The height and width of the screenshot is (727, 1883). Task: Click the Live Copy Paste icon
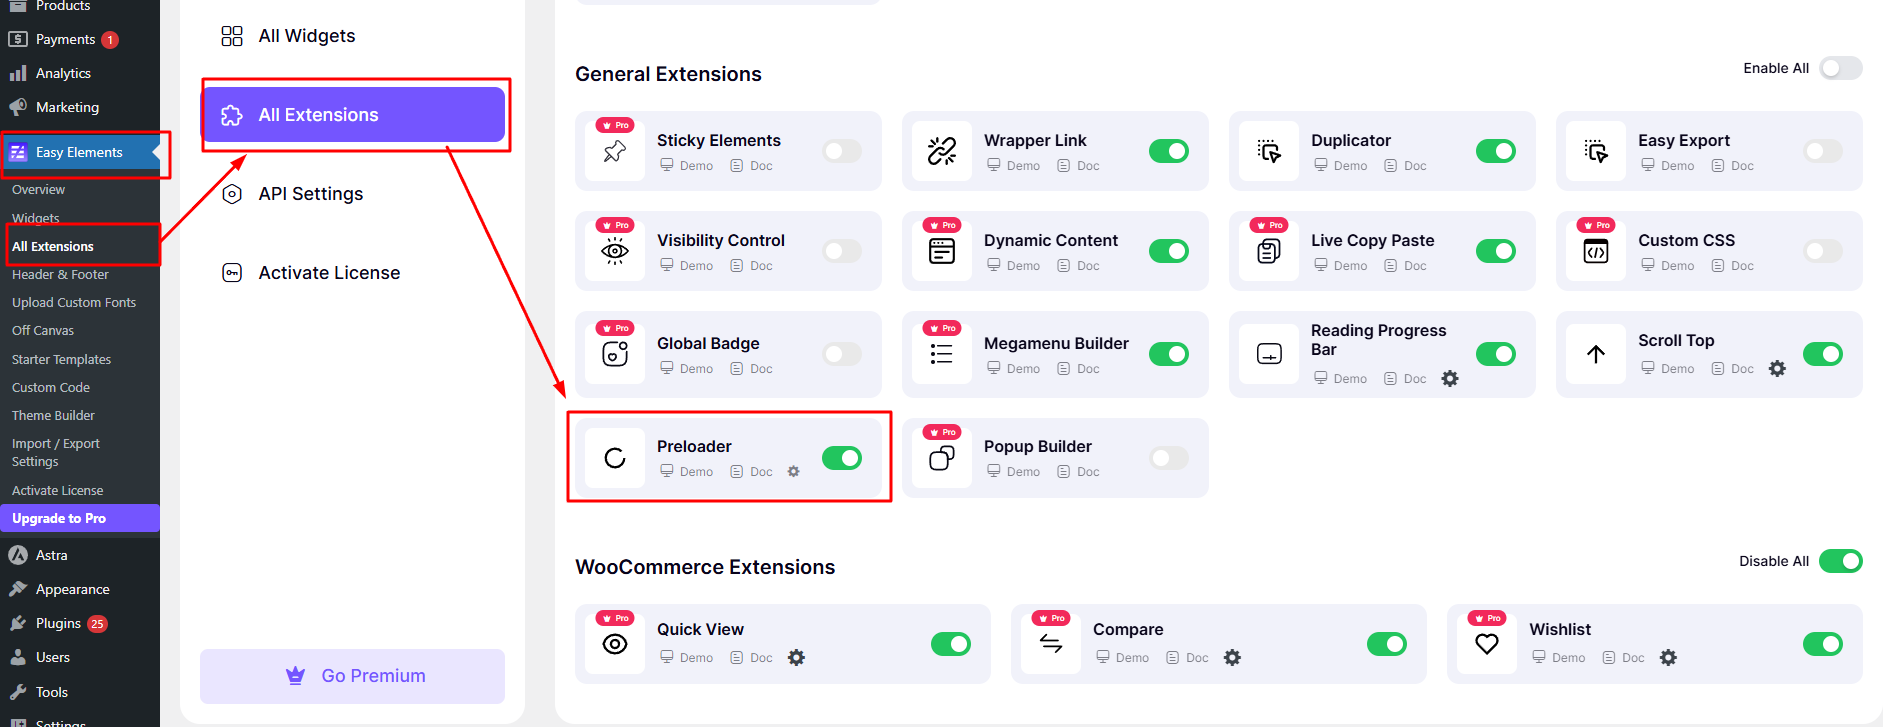click(x=1269, y=251)
